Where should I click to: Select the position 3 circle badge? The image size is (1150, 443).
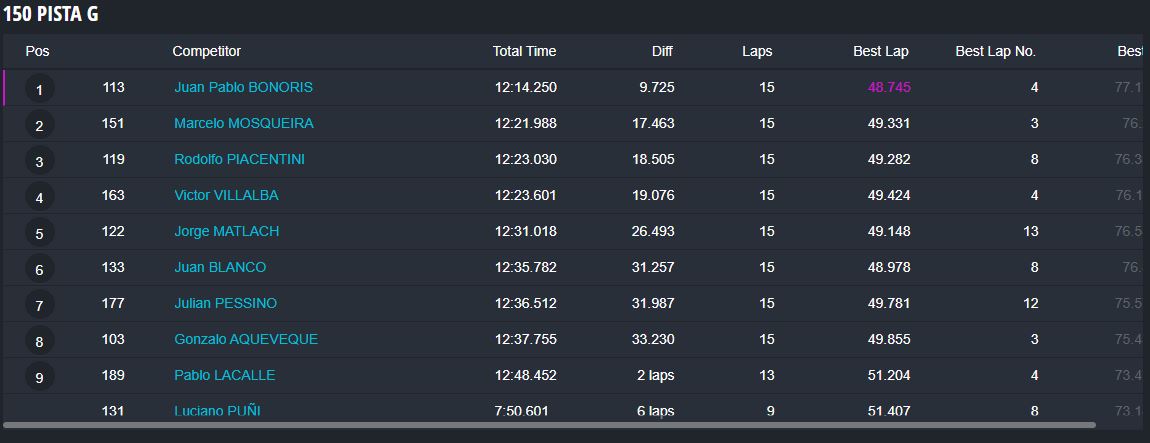(40, 162)
